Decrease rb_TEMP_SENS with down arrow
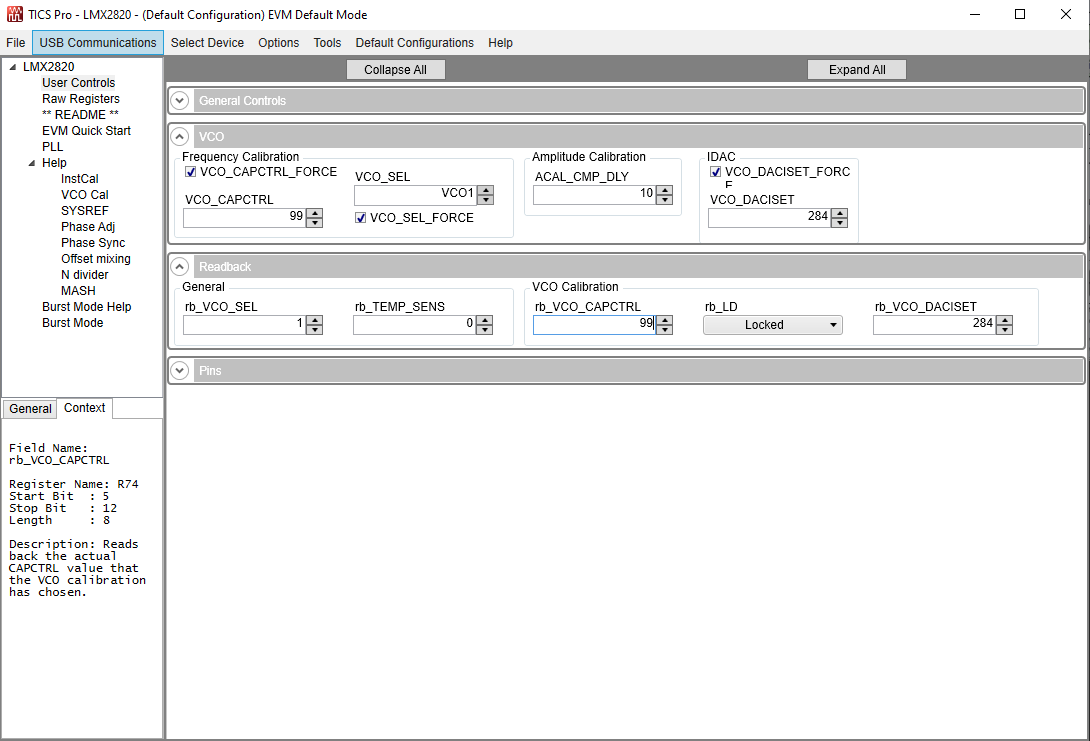This screenshot has height=741, width=1090. [x=485, y=329]
